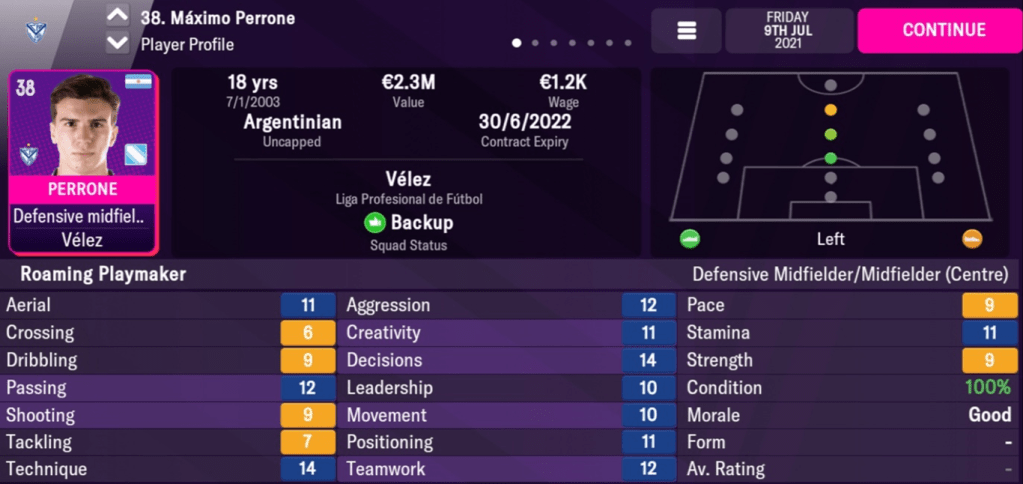Tap the Vélez crest on the player card

[x=27, y=155]
